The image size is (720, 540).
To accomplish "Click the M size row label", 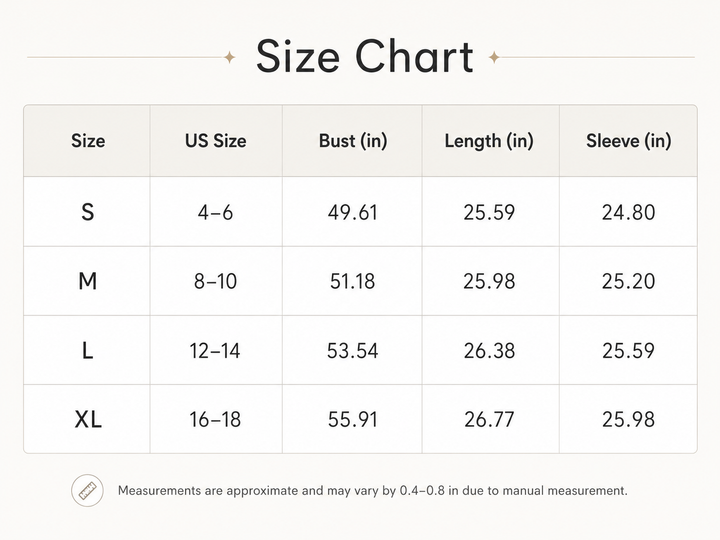I will [88, 281].
